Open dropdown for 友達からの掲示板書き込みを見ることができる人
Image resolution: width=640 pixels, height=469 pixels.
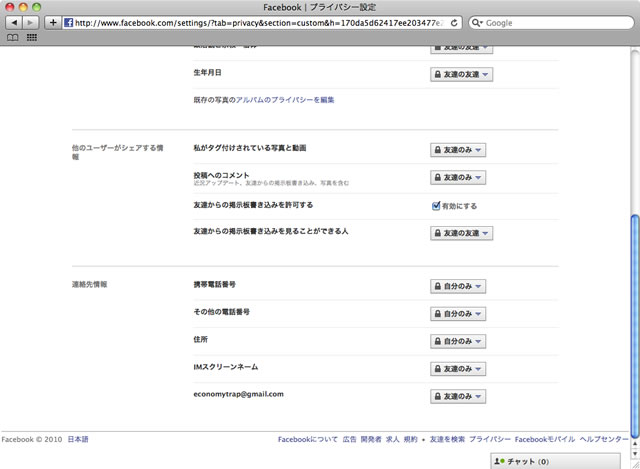coord(461,233)
